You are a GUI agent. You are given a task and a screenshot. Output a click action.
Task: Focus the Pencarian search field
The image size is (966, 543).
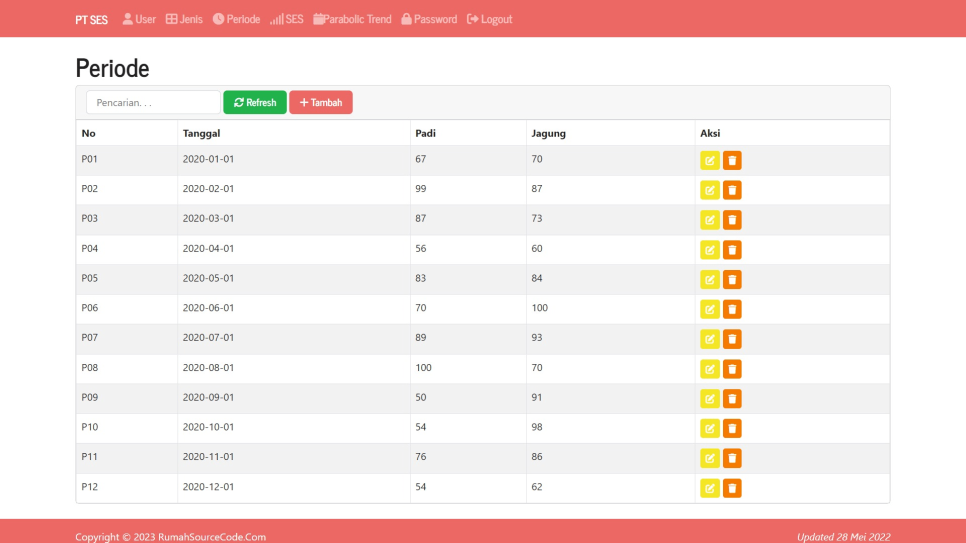153,102
